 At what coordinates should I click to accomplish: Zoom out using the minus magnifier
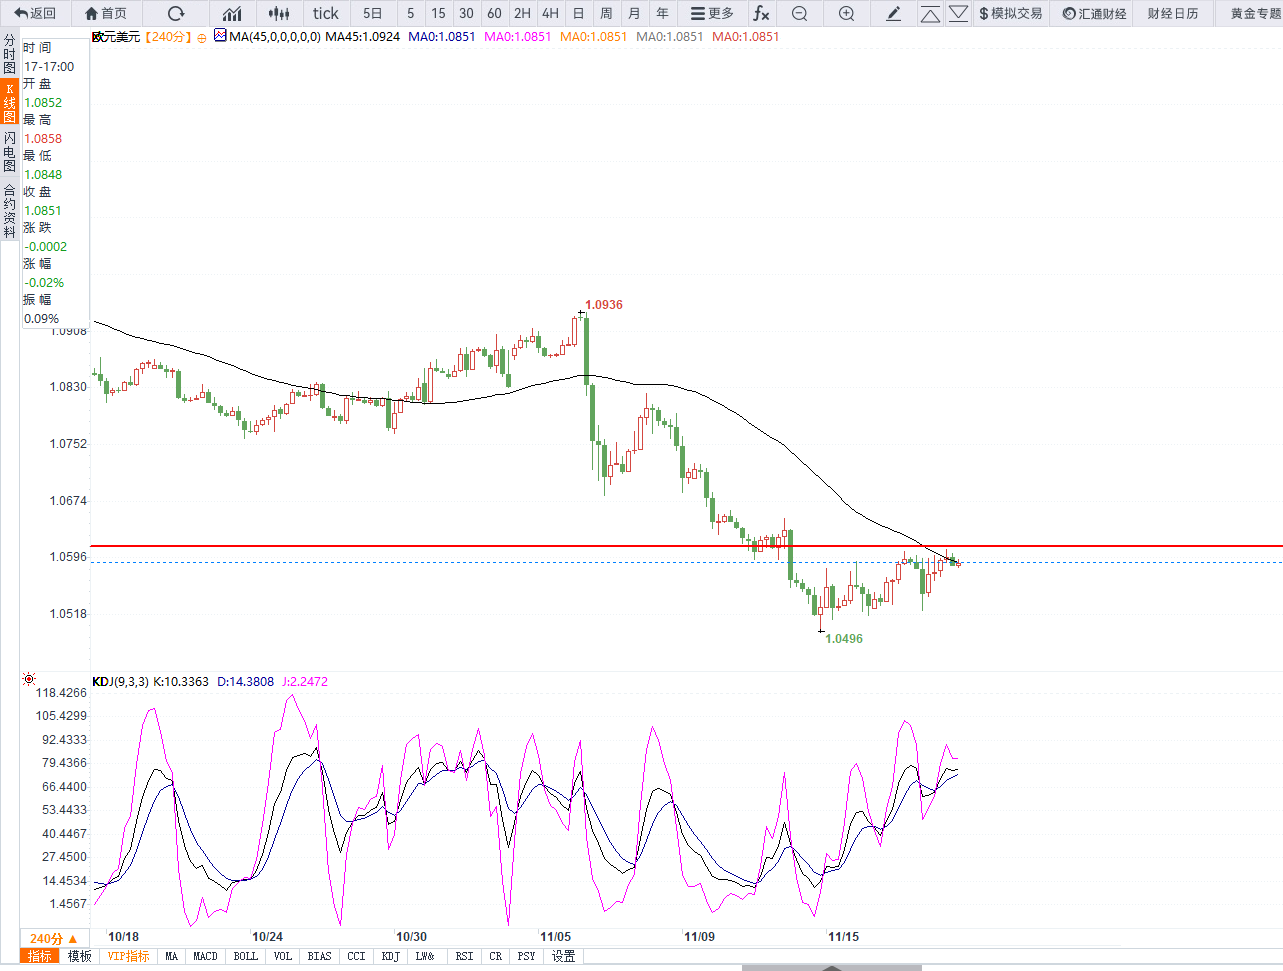click(799, 13)
